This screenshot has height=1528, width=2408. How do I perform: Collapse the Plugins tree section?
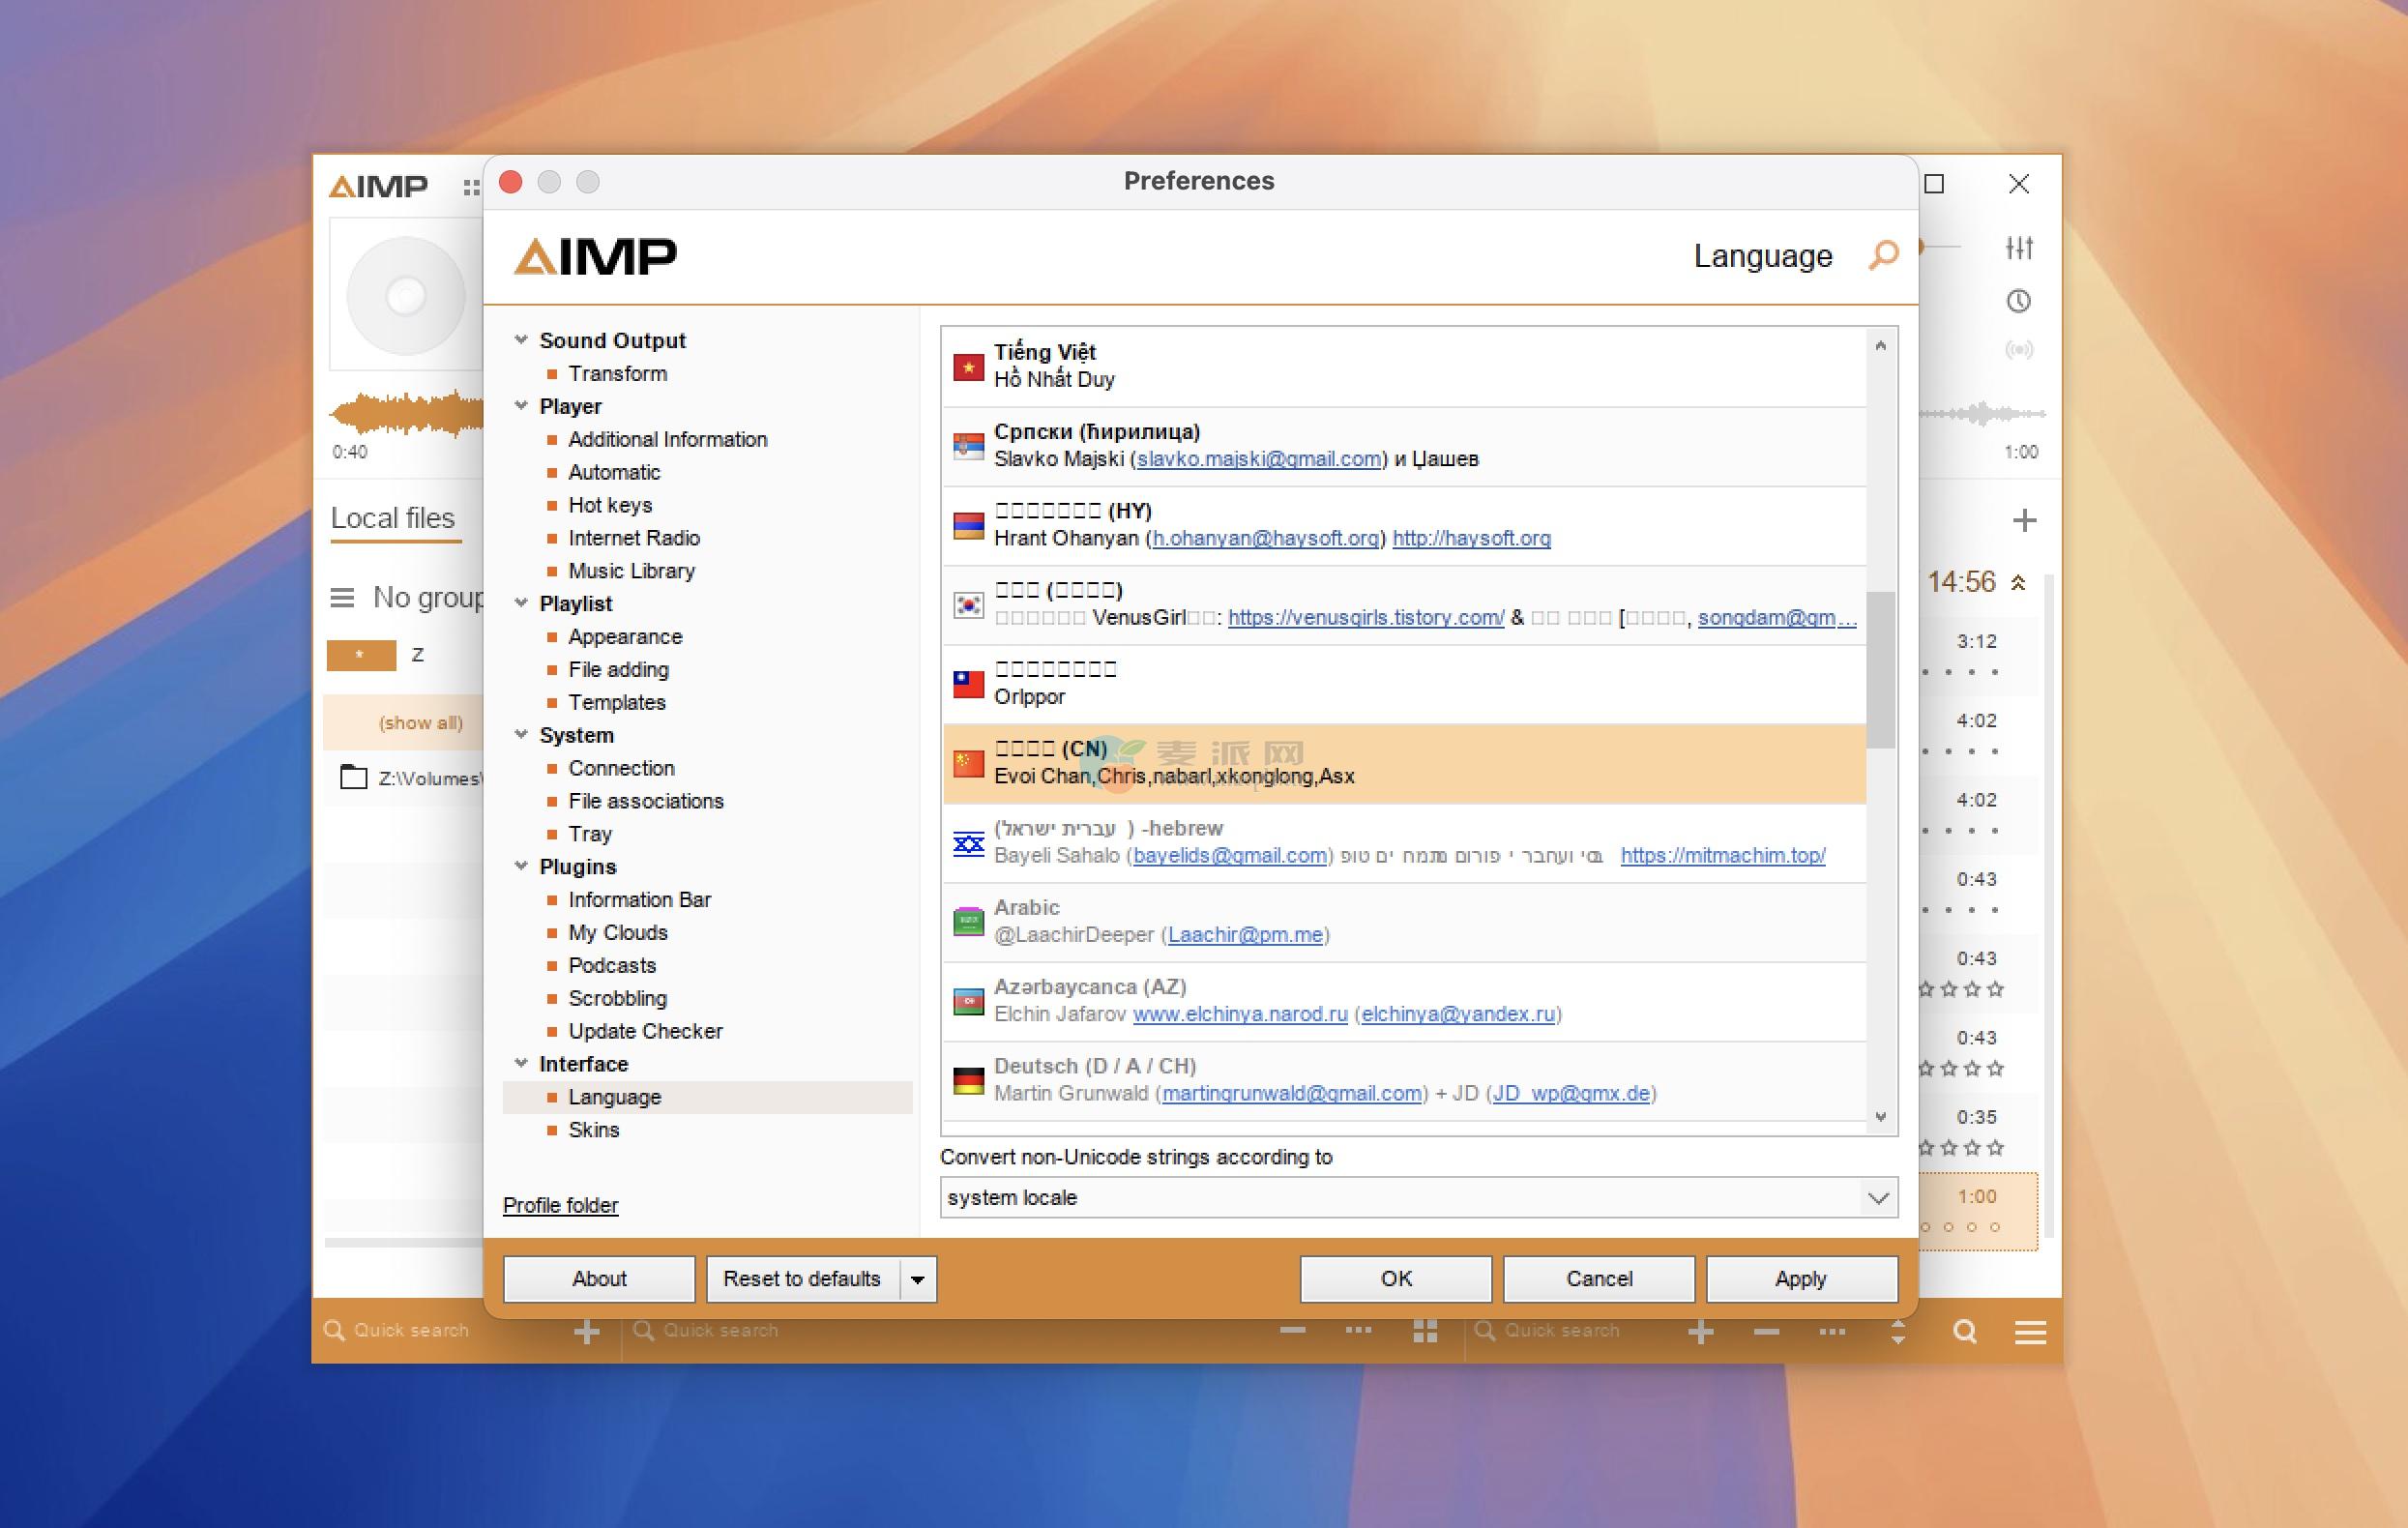click(521, 866)
